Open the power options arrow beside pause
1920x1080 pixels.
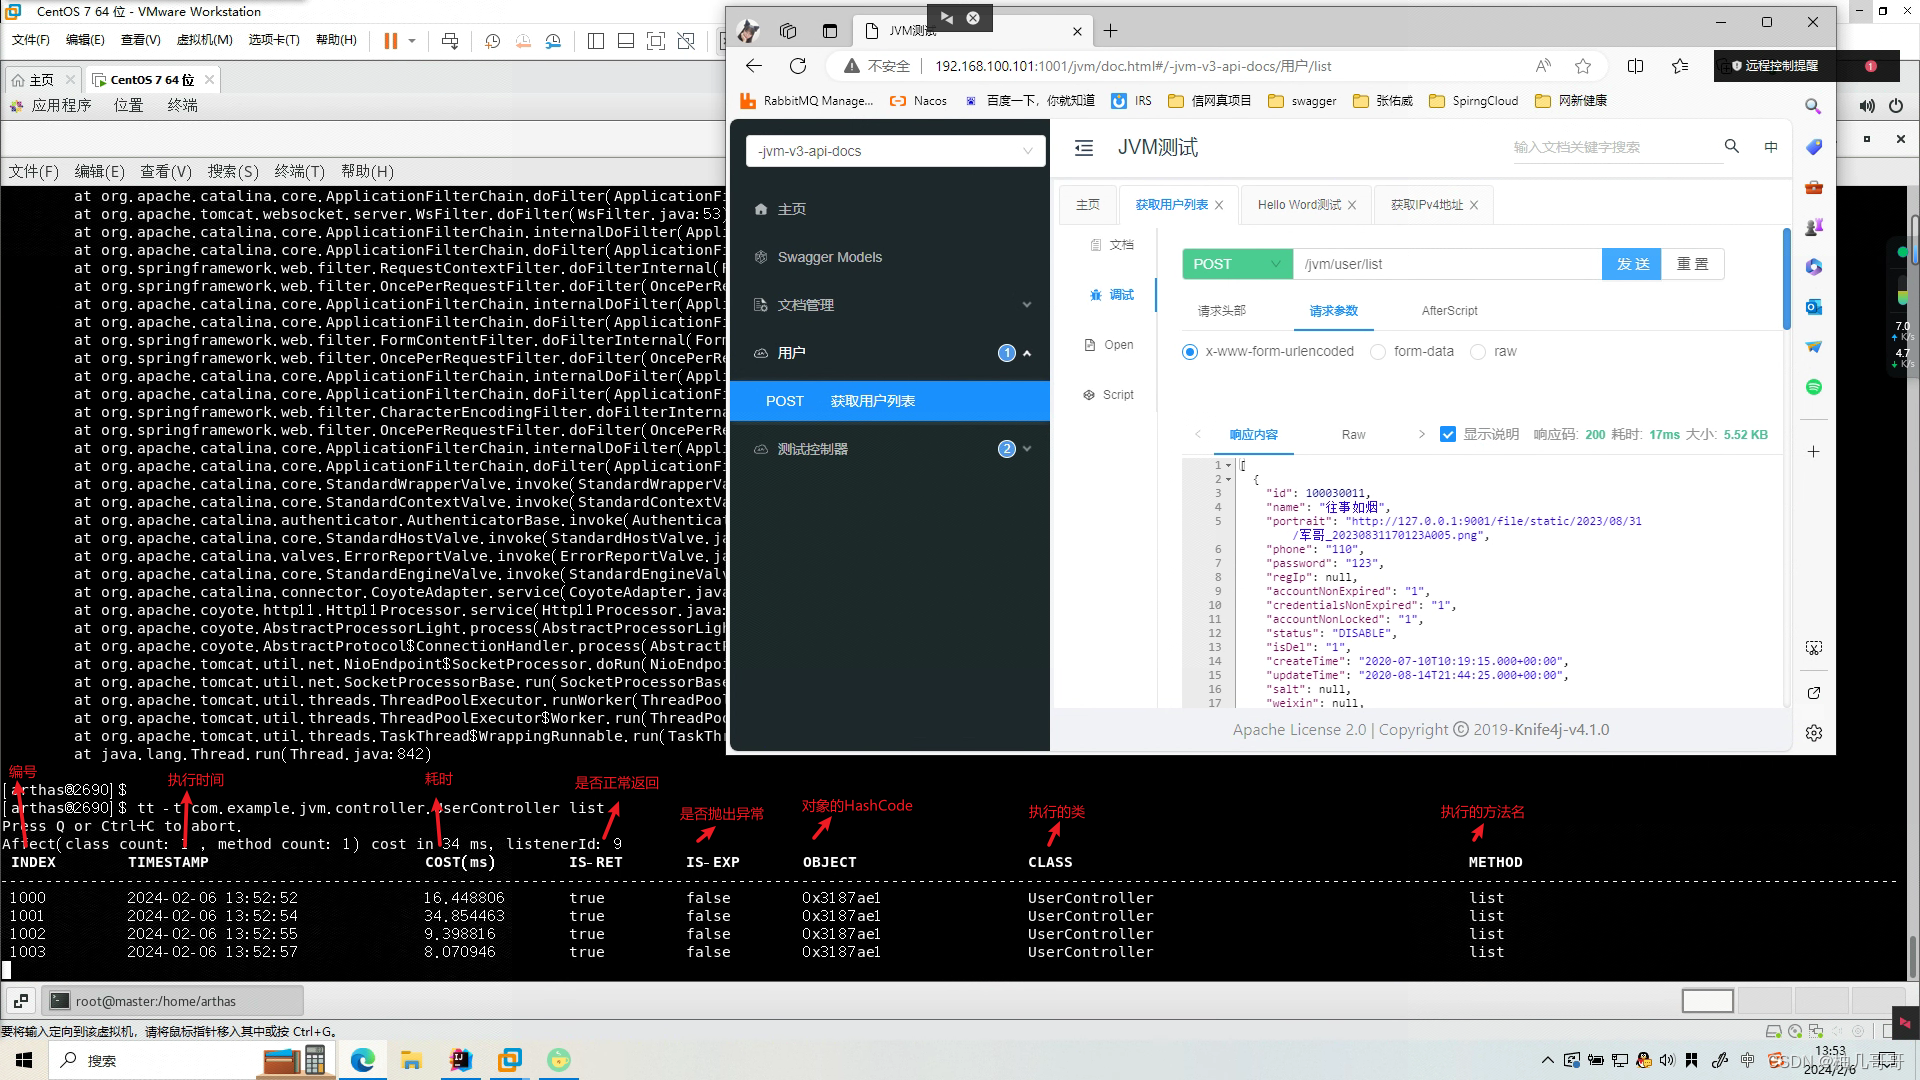click(x=412, y=41)
